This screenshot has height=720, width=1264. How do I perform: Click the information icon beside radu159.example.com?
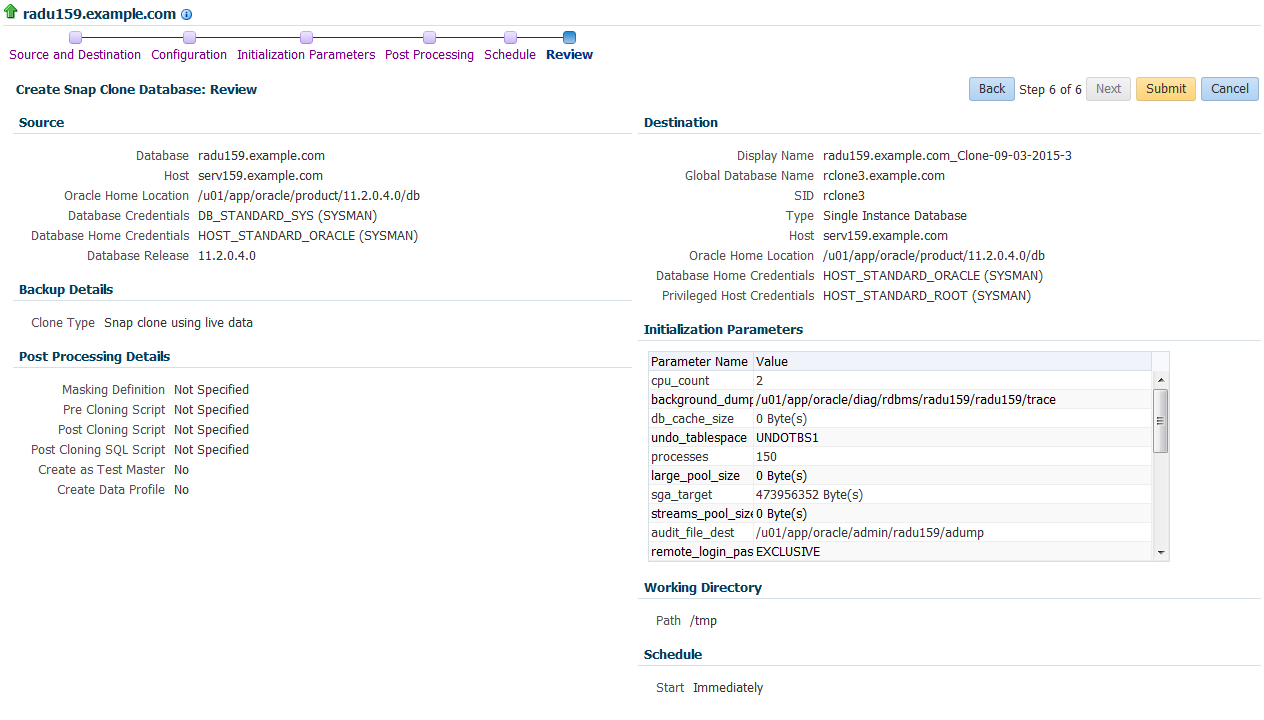[x=187, y=15]
